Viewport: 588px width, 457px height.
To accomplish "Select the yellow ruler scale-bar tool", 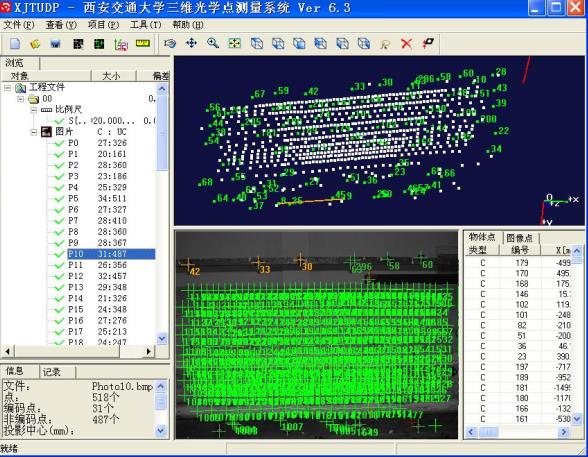I will point(142,43).
